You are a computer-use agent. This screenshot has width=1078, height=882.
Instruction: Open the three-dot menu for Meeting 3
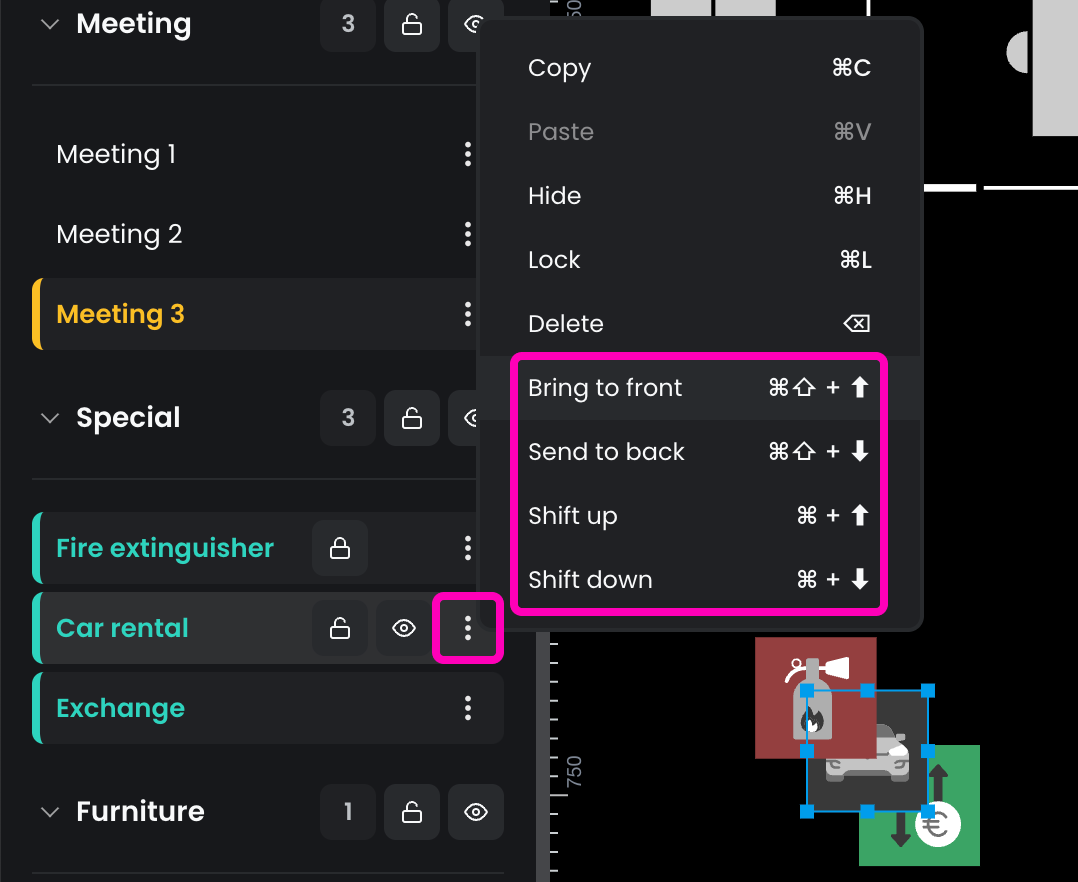point(467,314)
